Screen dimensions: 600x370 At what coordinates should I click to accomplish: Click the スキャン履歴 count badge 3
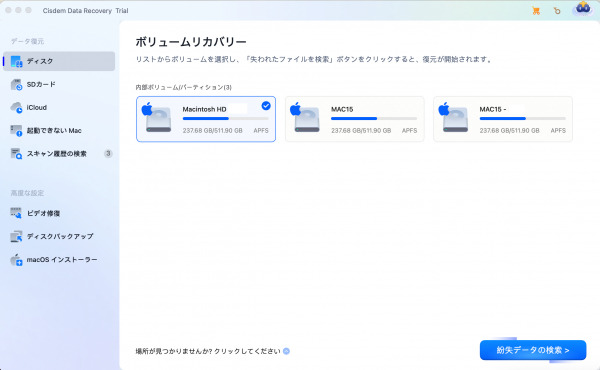108,153
